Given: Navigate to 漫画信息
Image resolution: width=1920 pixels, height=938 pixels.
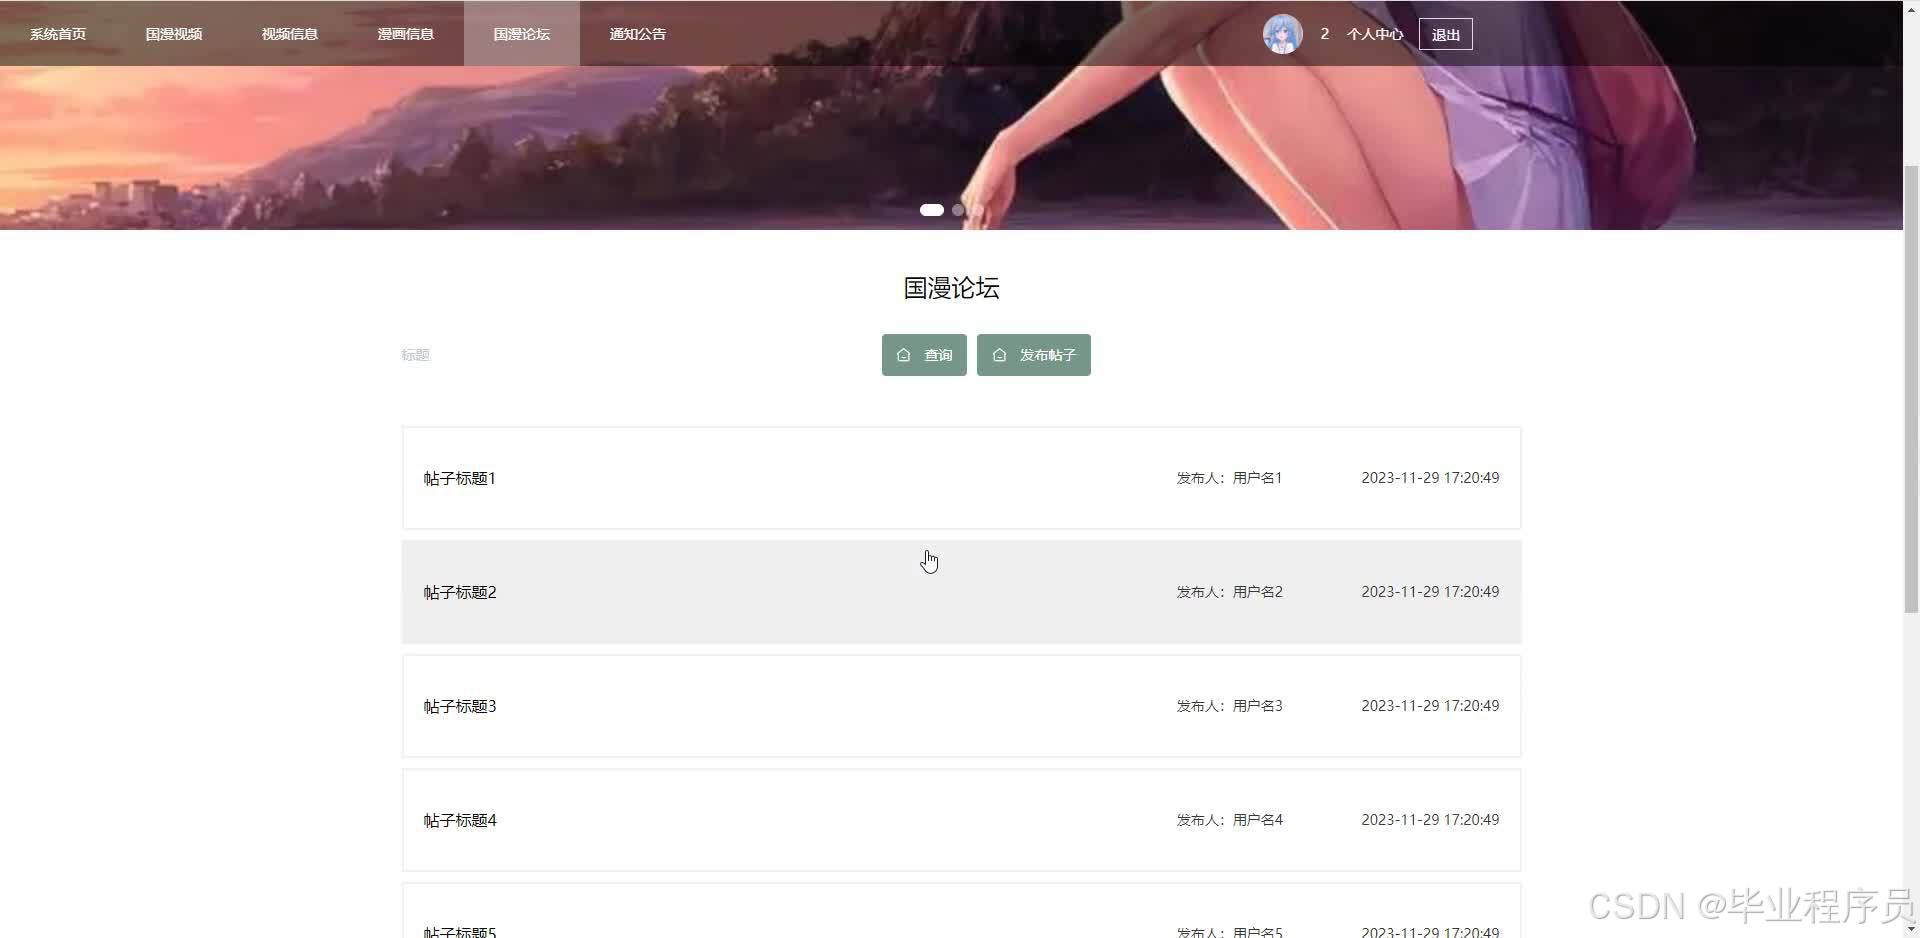Looking at the screenshot, I should coord(406,34).
